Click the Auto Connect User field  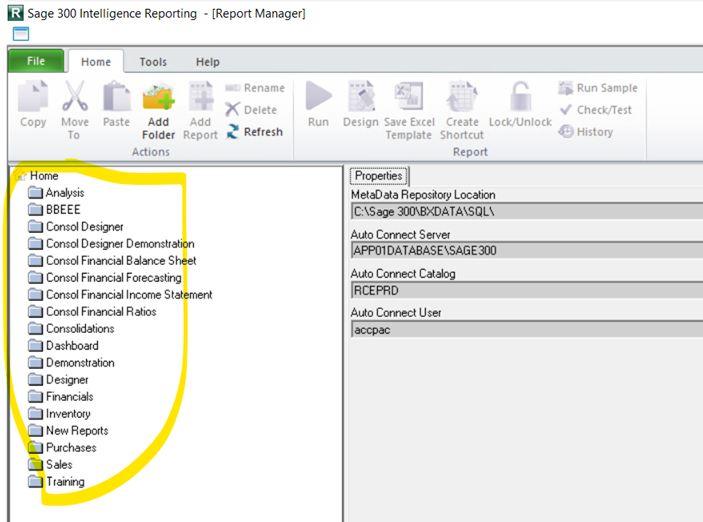[527, 329]
